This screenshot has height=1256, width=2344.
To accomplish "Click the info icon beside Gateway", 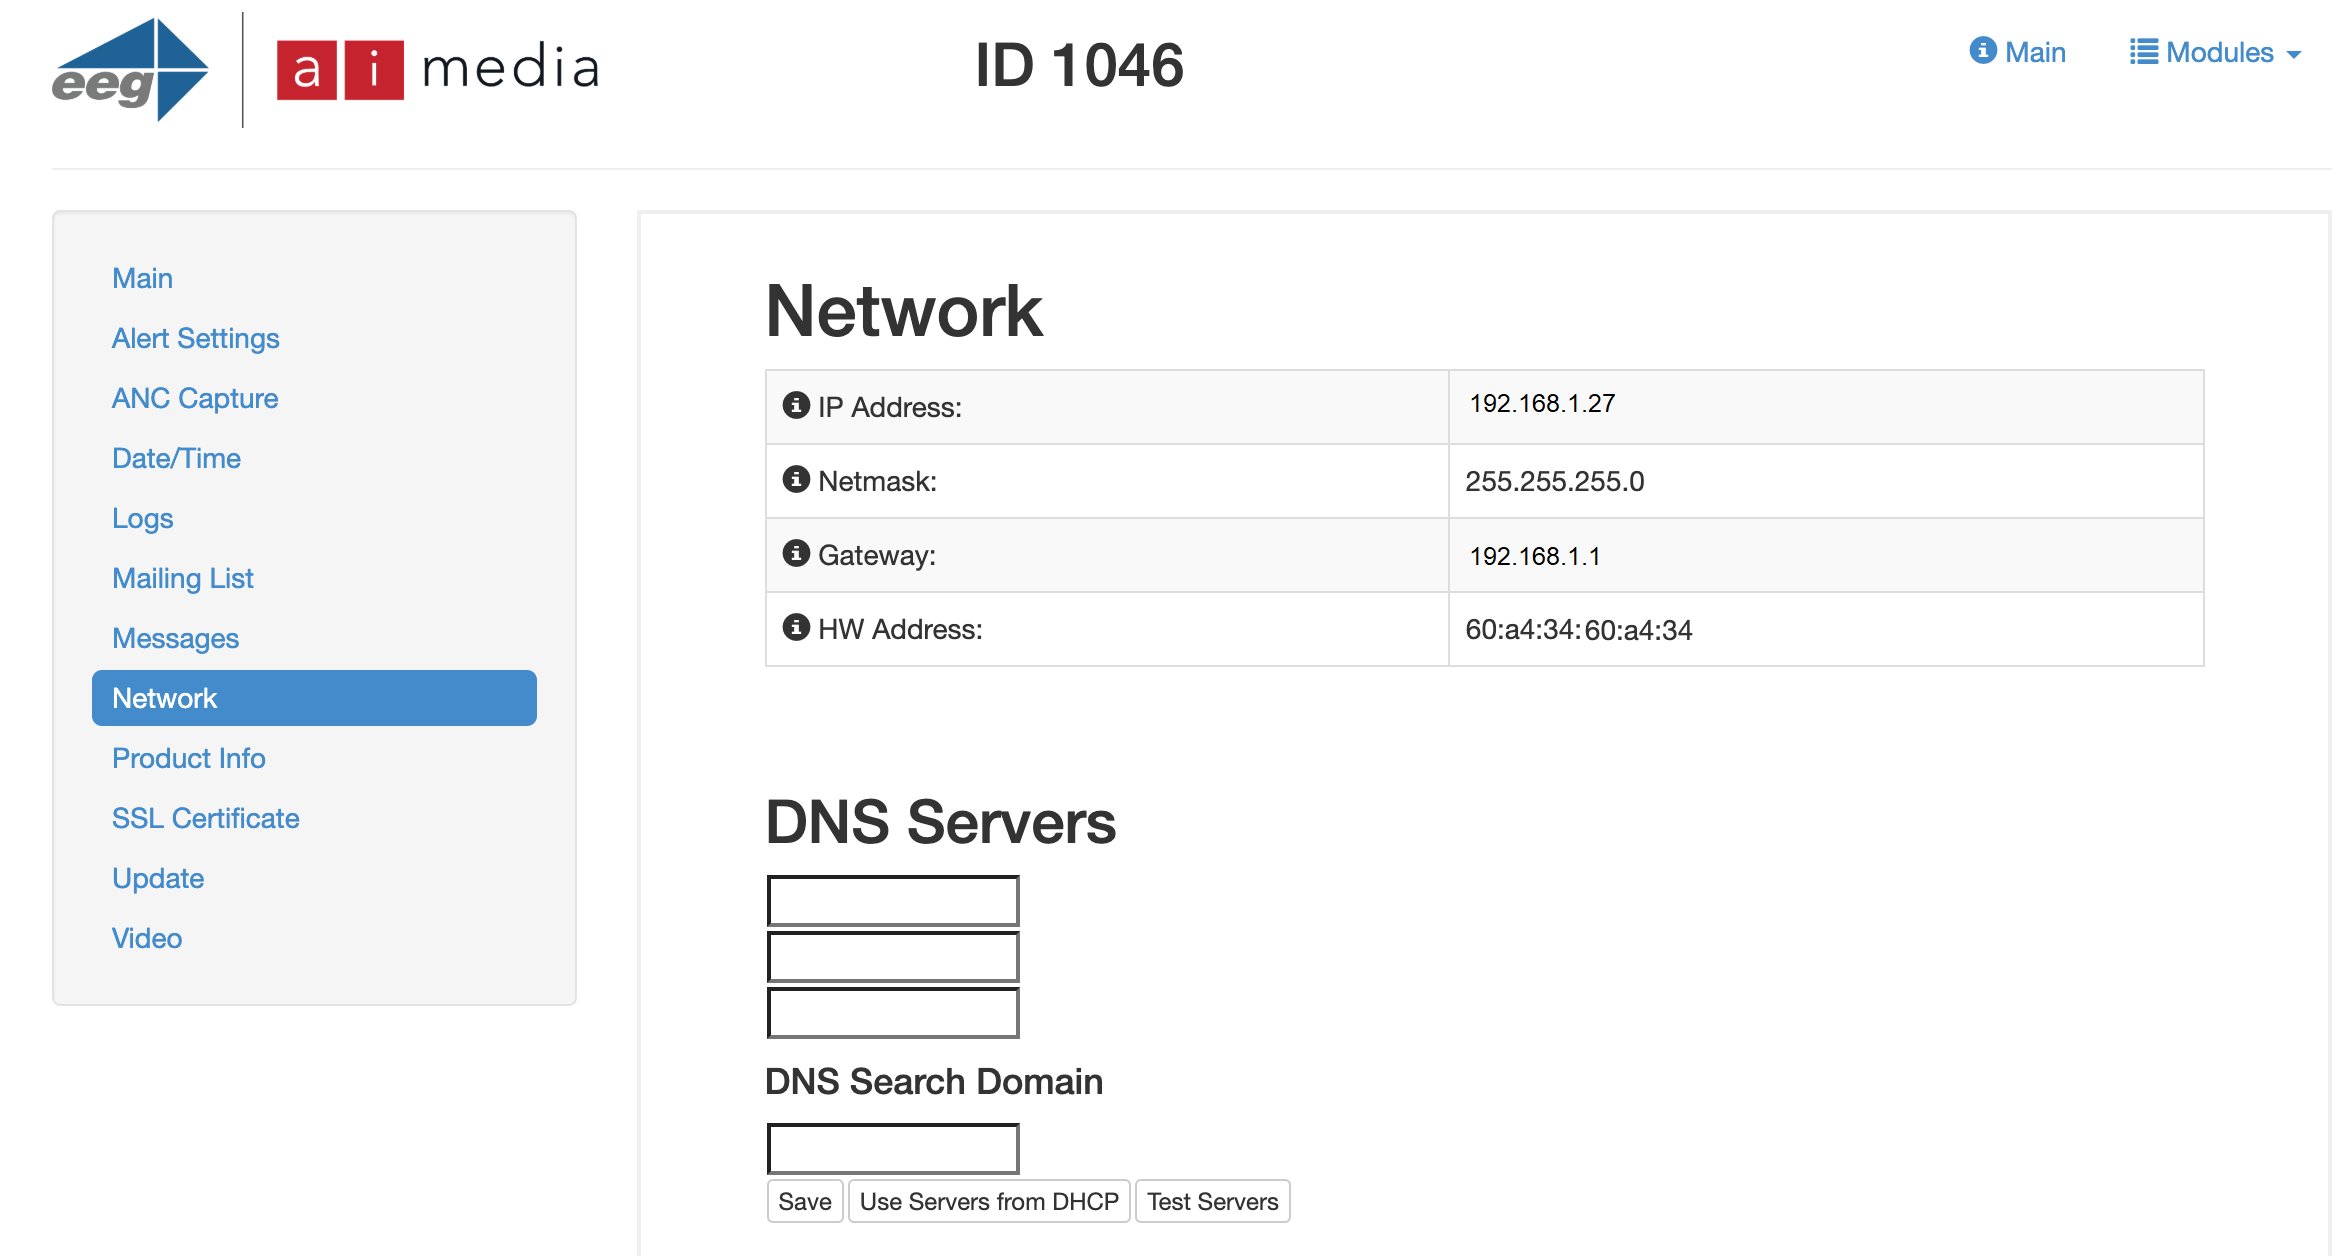I will [795, 553].
